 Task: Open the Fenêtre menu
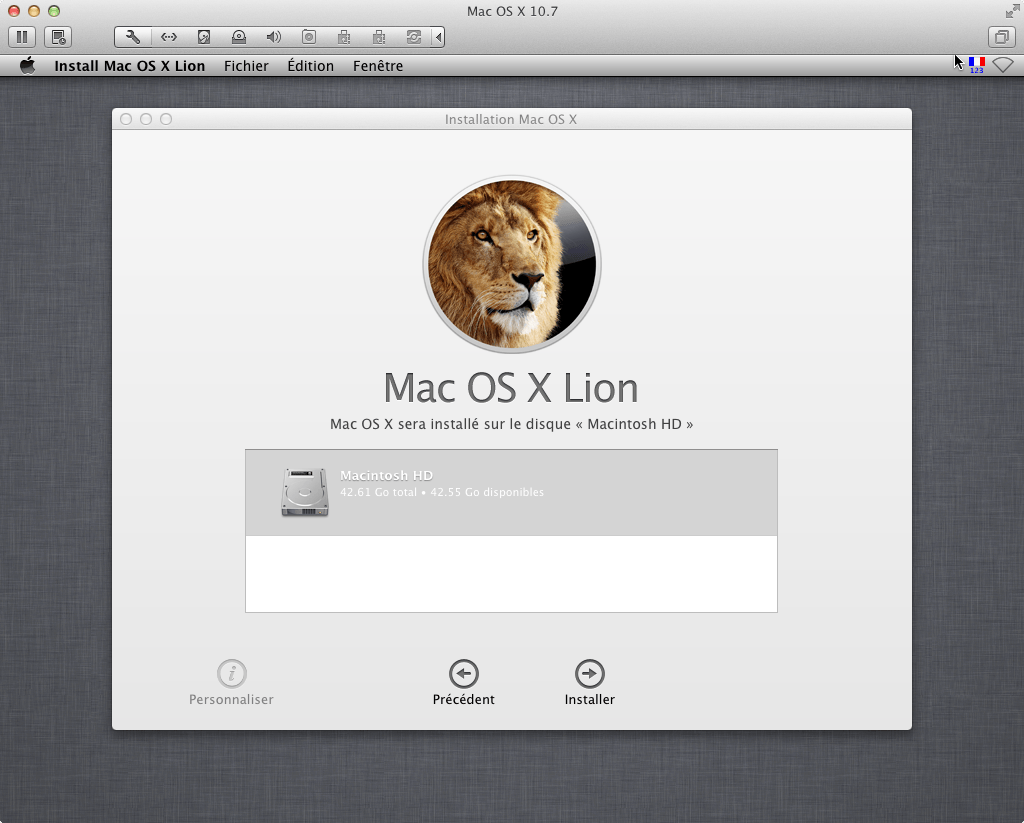(x=377, y=66)
